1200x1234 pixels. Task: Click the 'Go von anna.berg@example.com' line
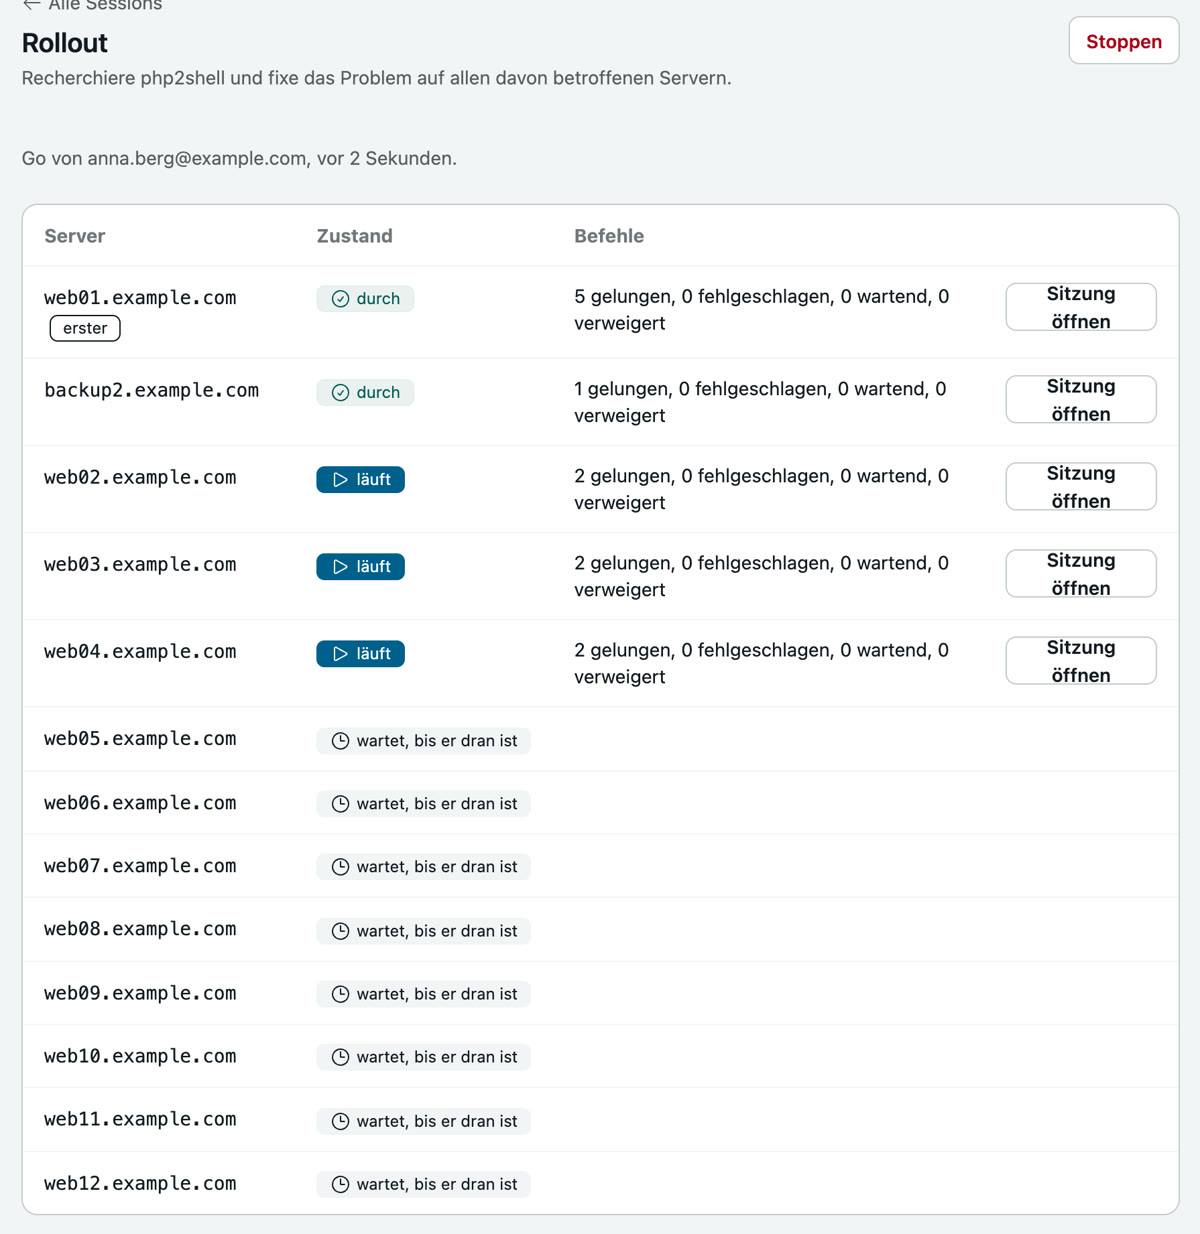239,158
